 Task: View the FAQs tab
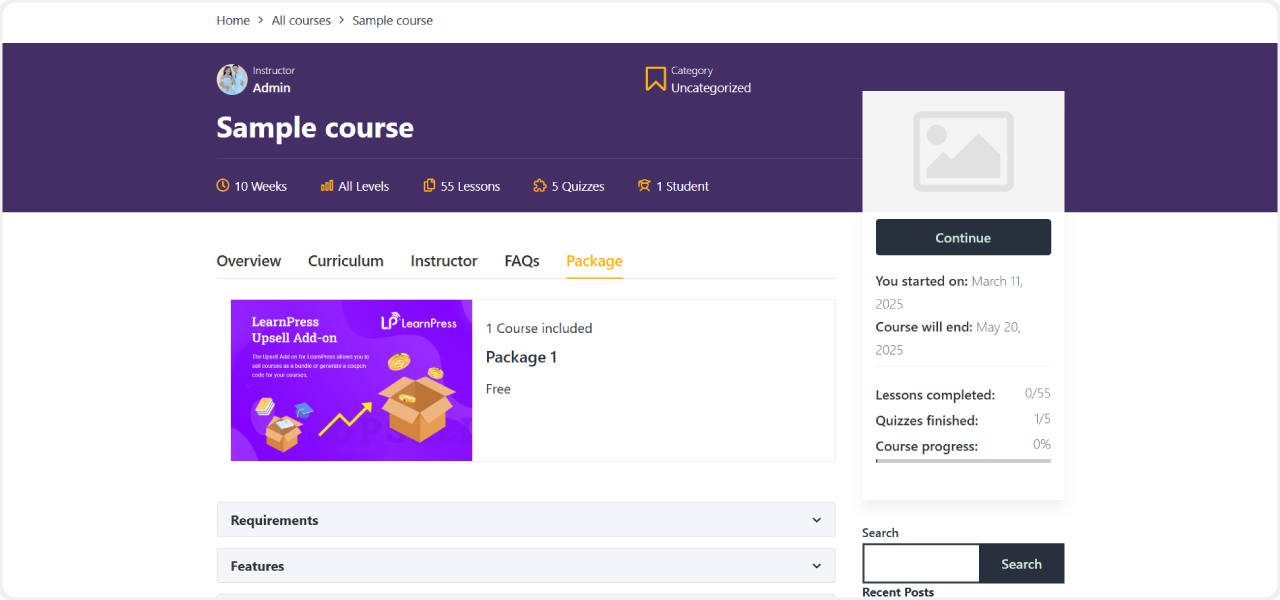pyautogui.click(x=521, y=261)
